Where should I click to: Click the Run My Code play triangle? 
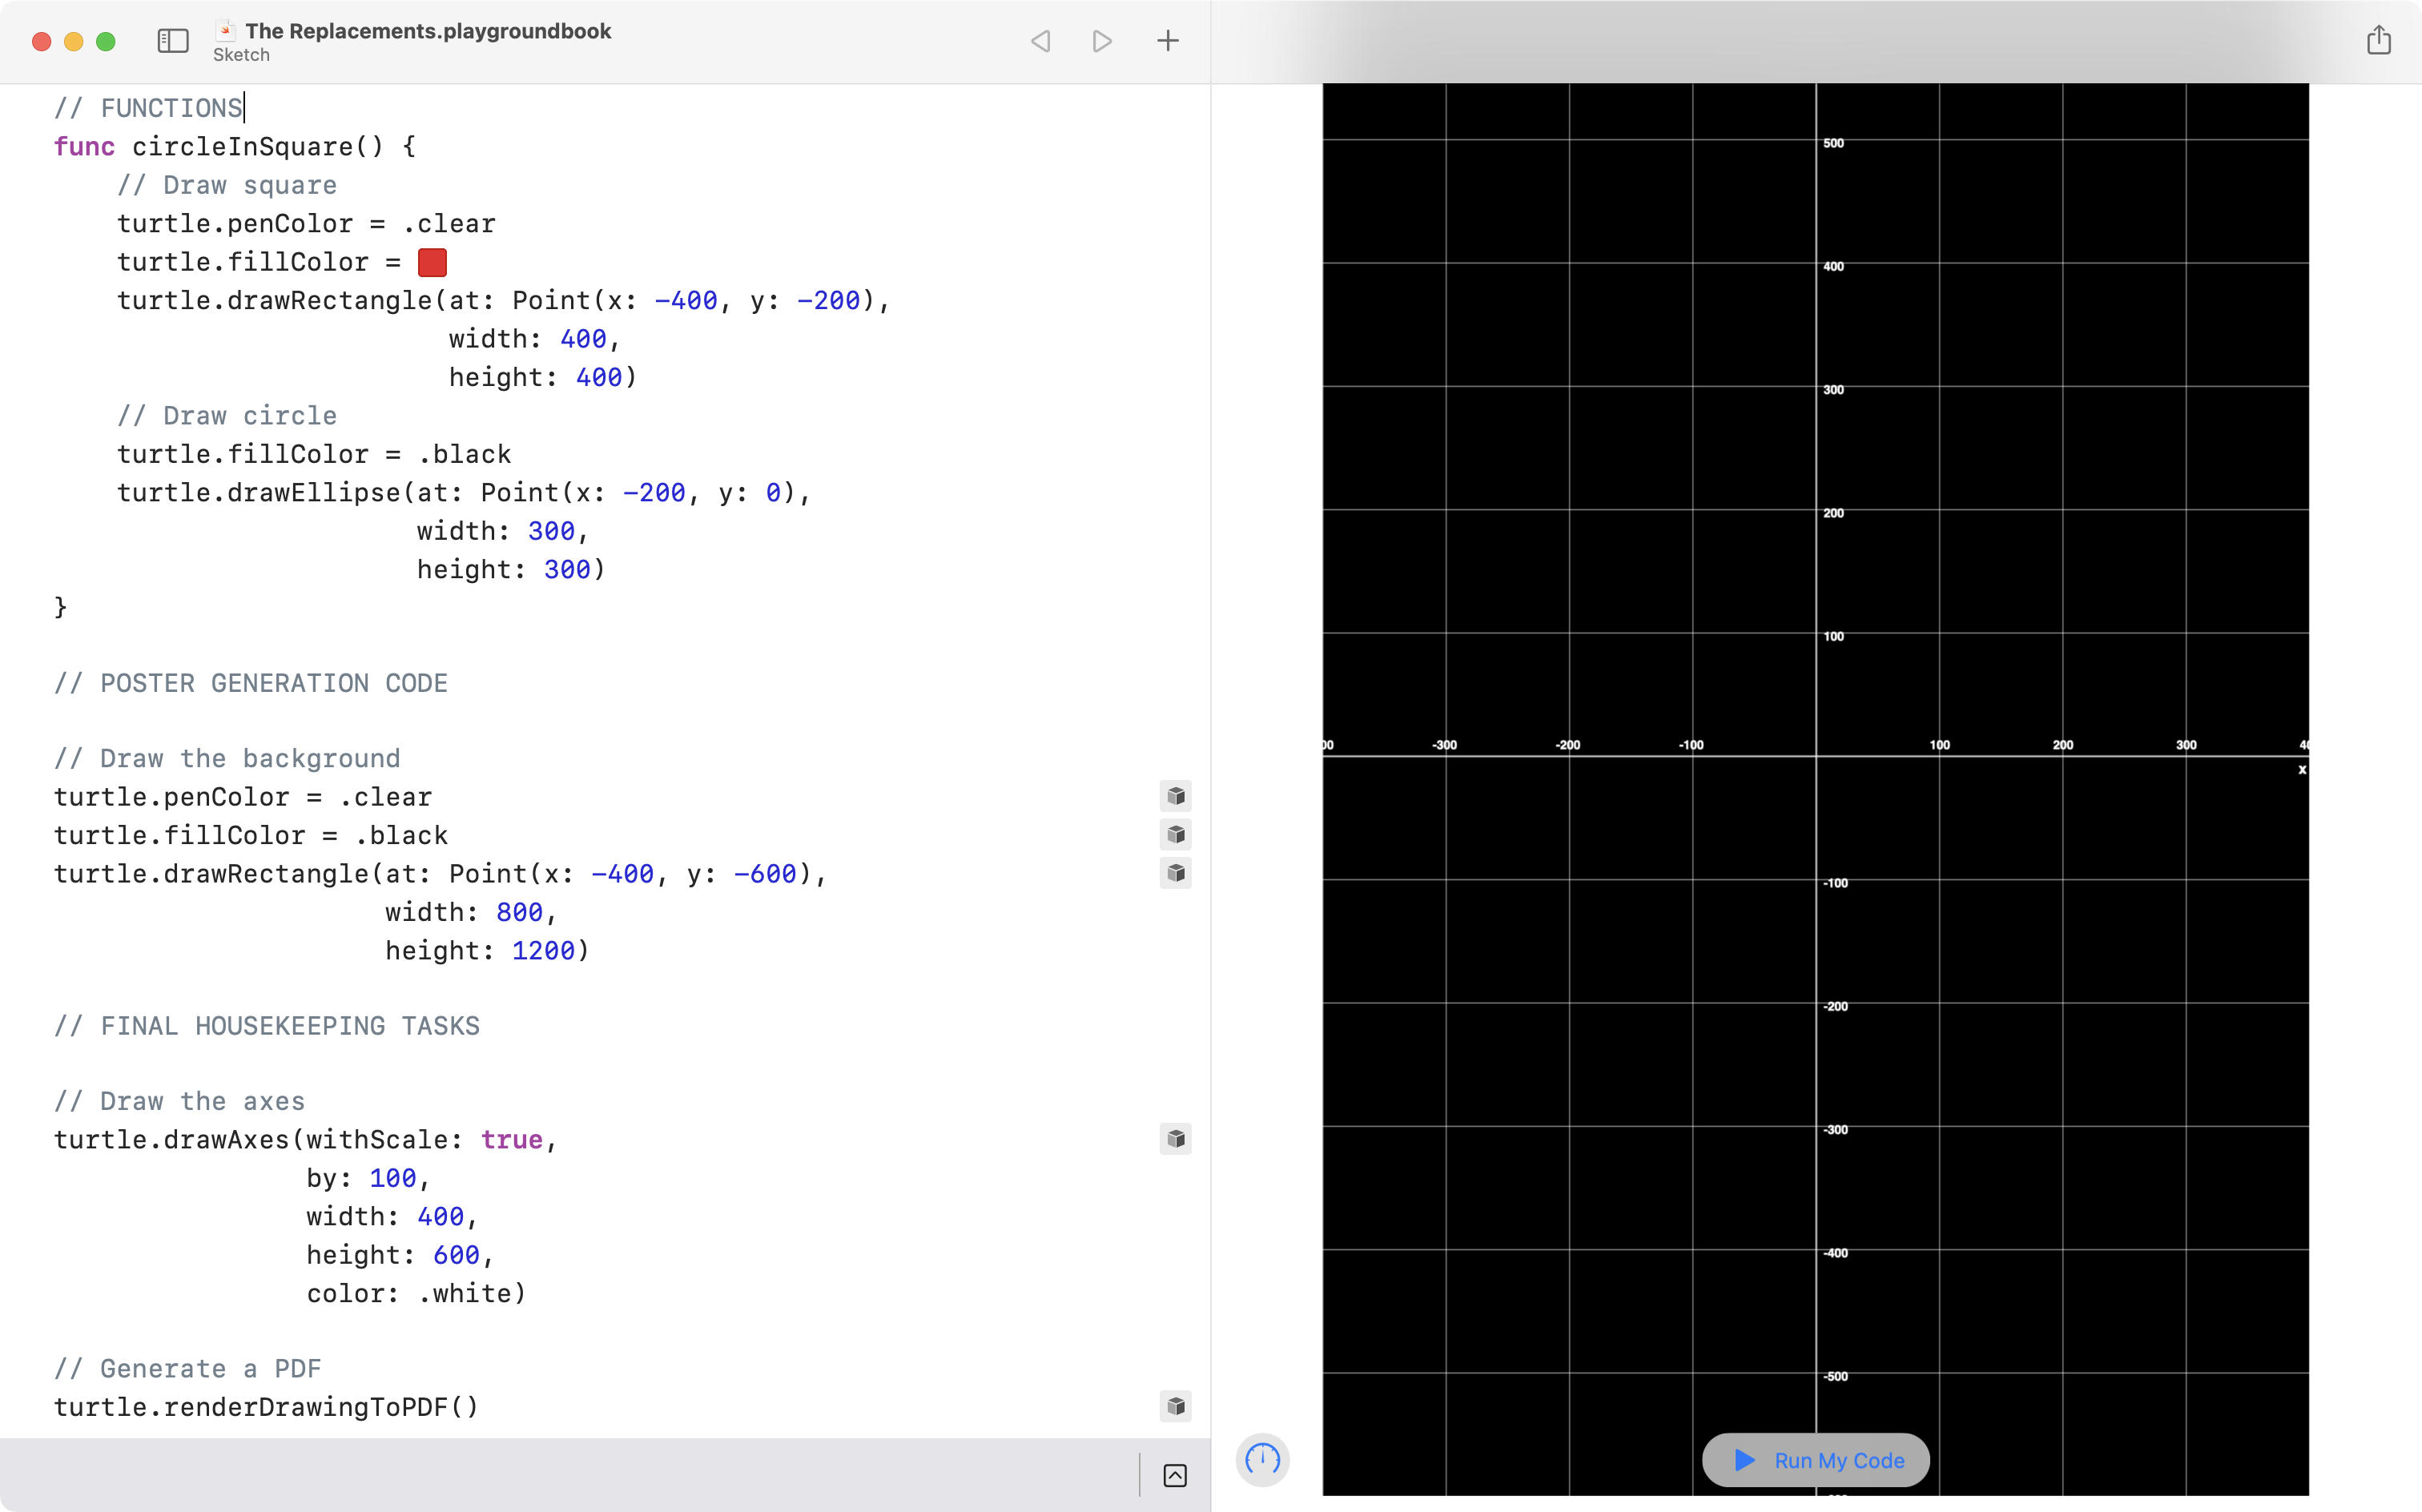coord(1744,1460)
